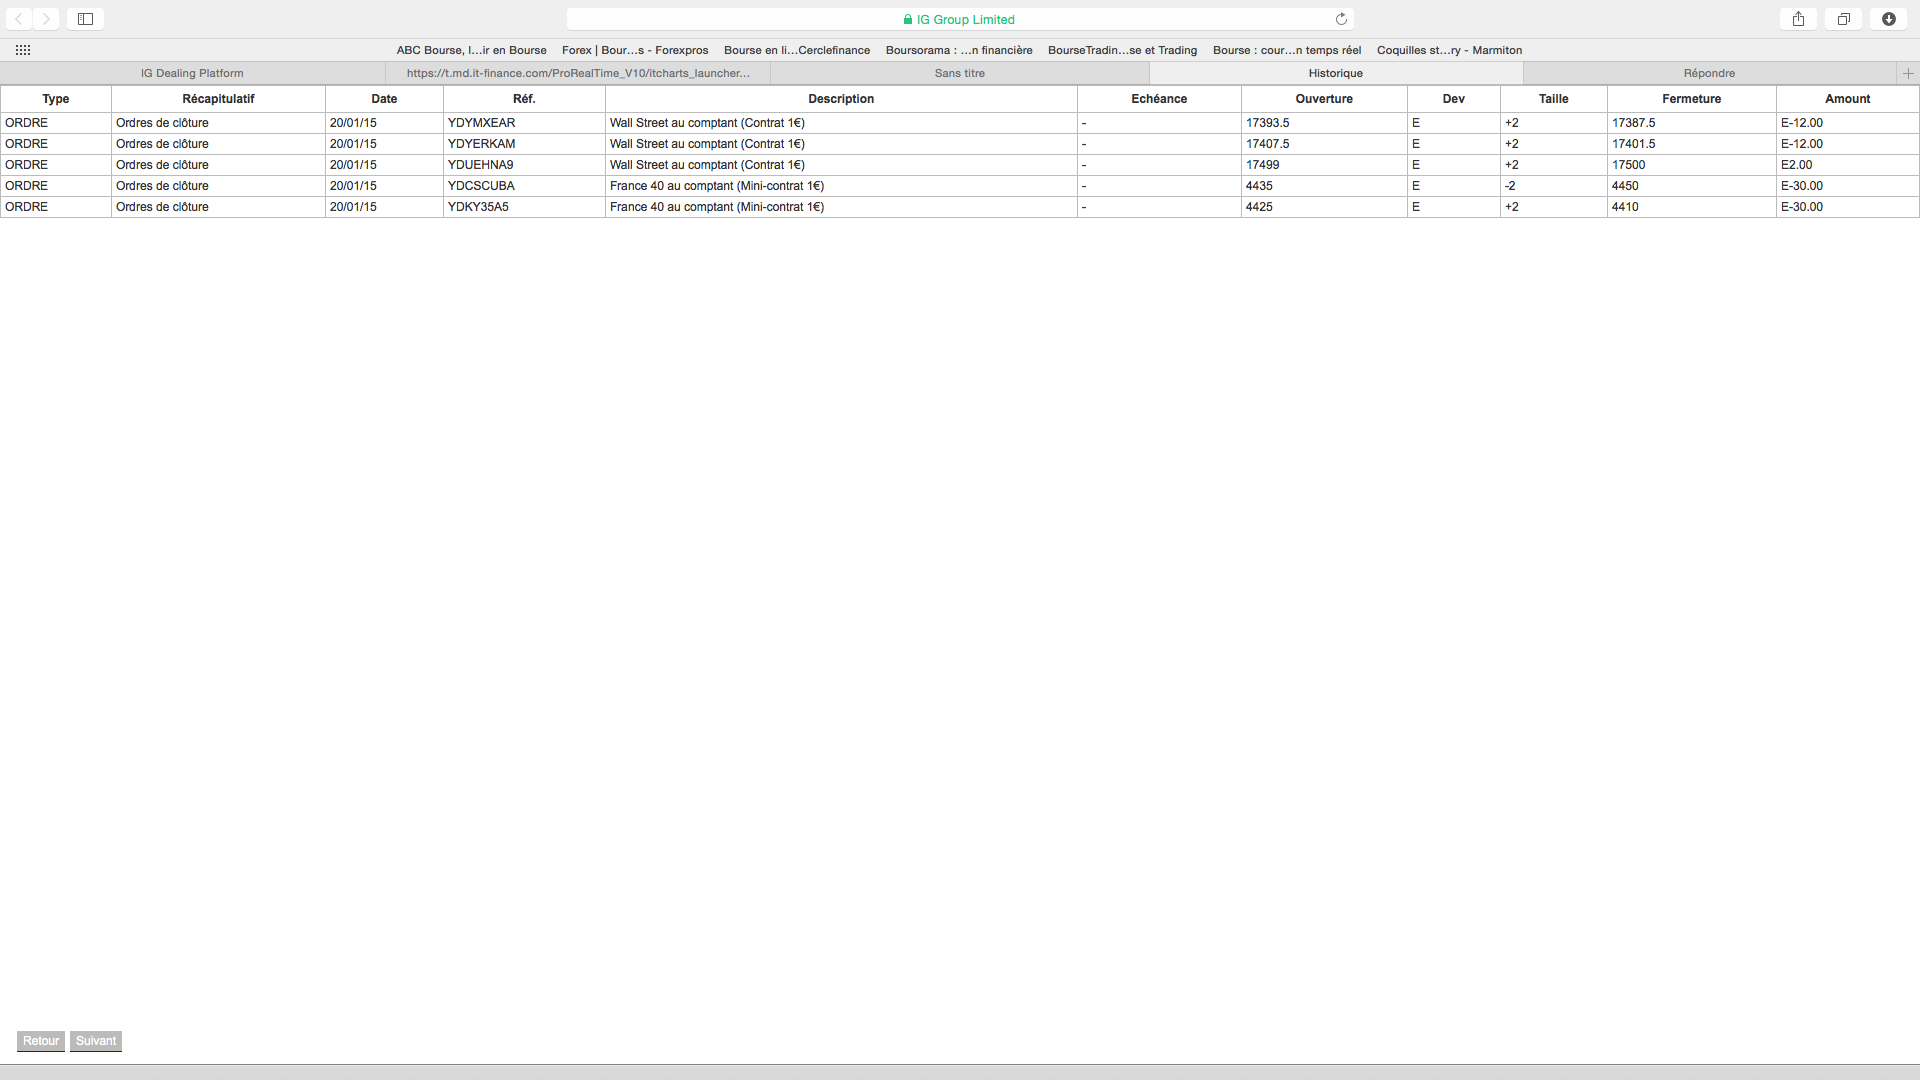Open the Downloads icon
The height and width of the screenshot is (1080, 1920).
(1888, 19)
